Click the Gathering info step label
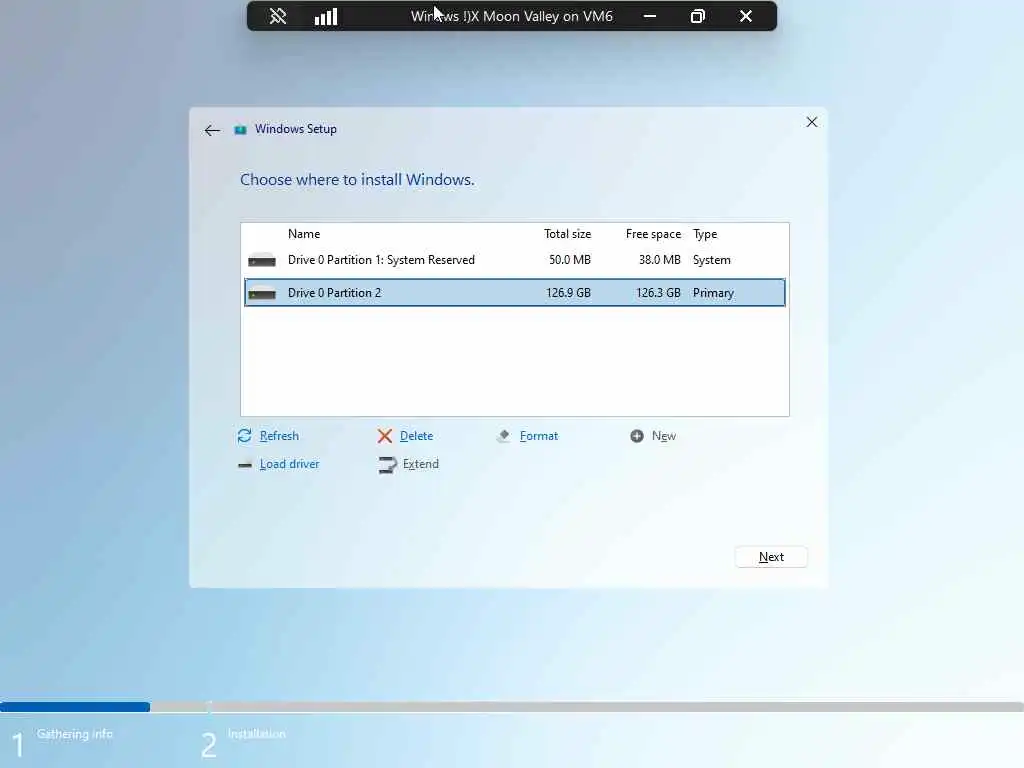Image resolution: width=1024 pixels, height=768 pixels. 74,734
